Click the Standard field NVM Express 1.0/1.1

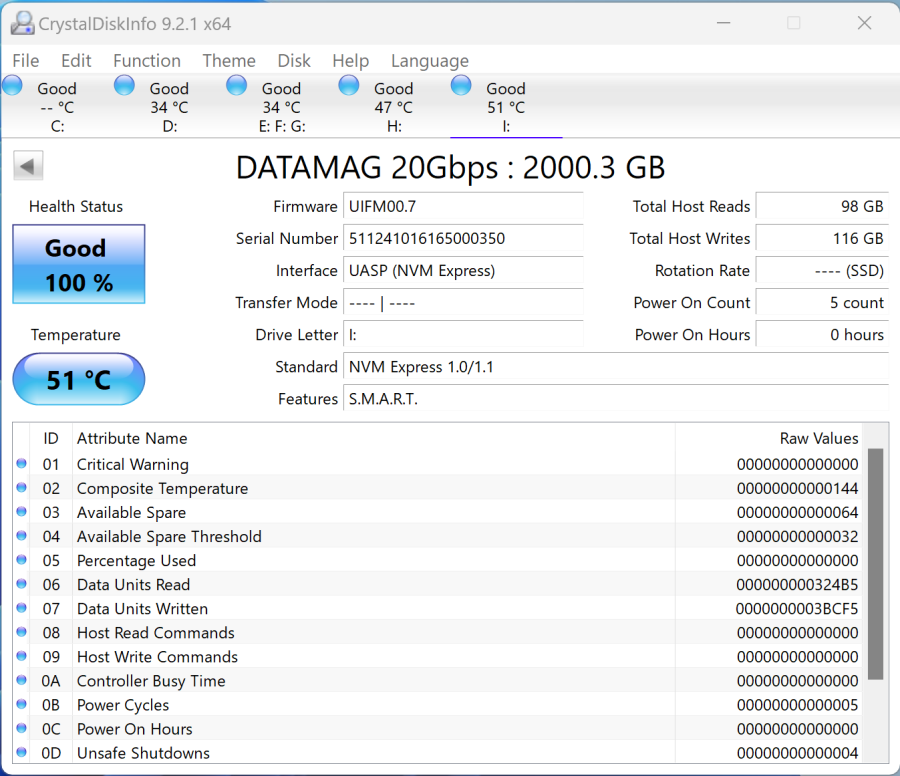pyautogui.click(x=616, y=367)
